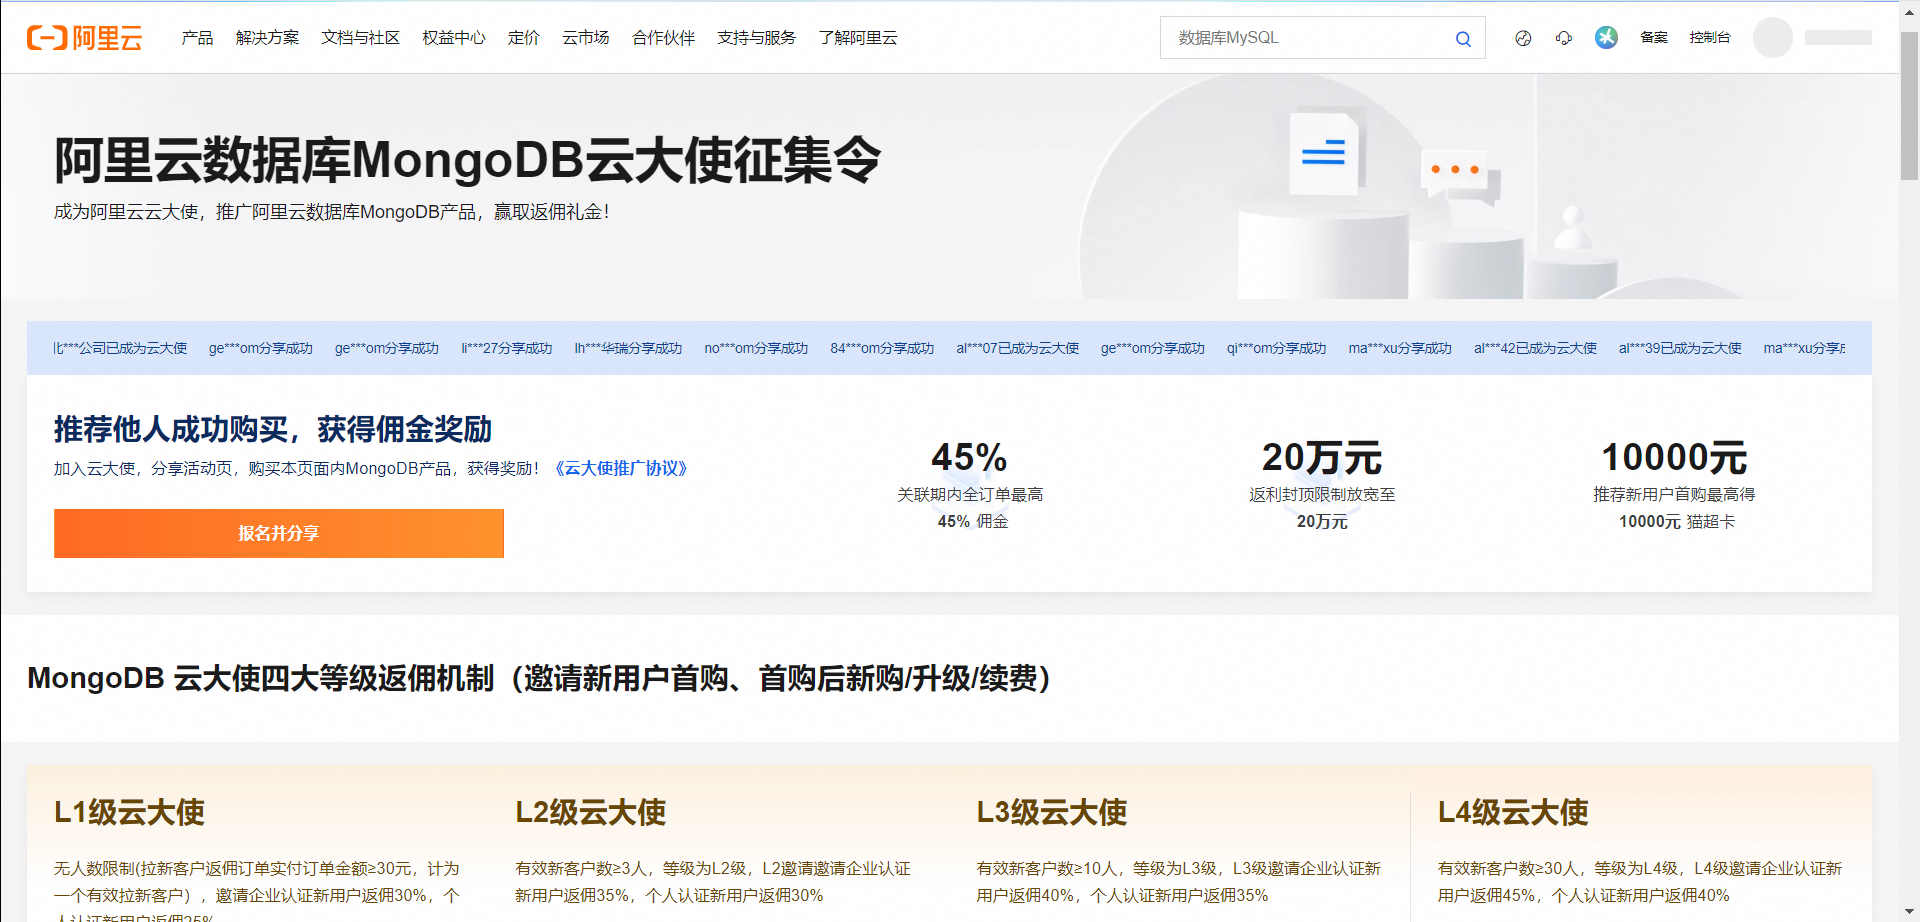
Task: Open the globe language icon
Action: coord(1523,38)
